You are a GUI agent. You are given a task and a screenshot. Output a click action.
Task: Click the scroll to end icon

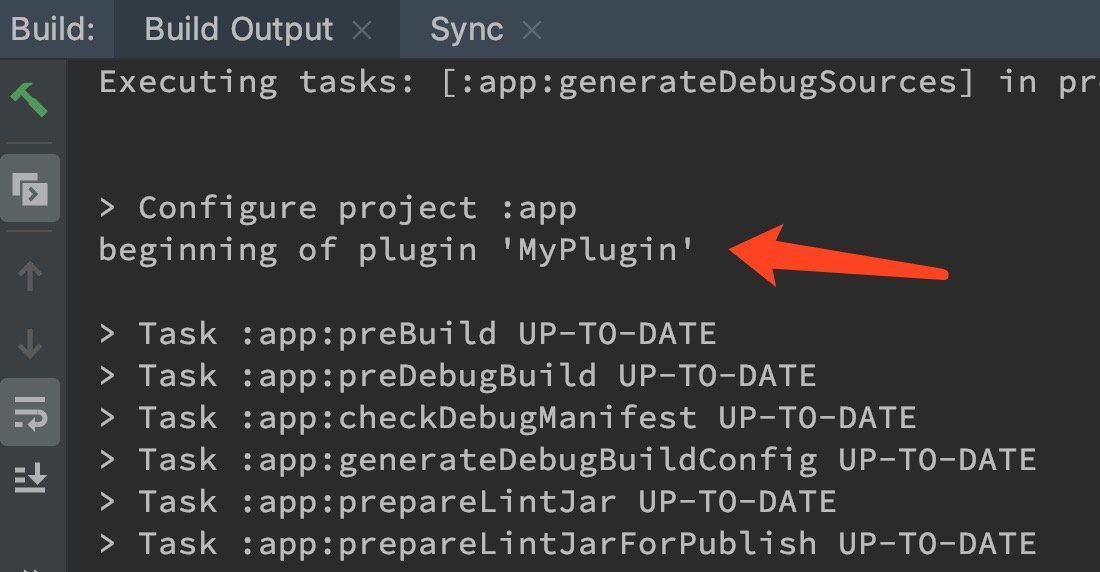point(29,479)
